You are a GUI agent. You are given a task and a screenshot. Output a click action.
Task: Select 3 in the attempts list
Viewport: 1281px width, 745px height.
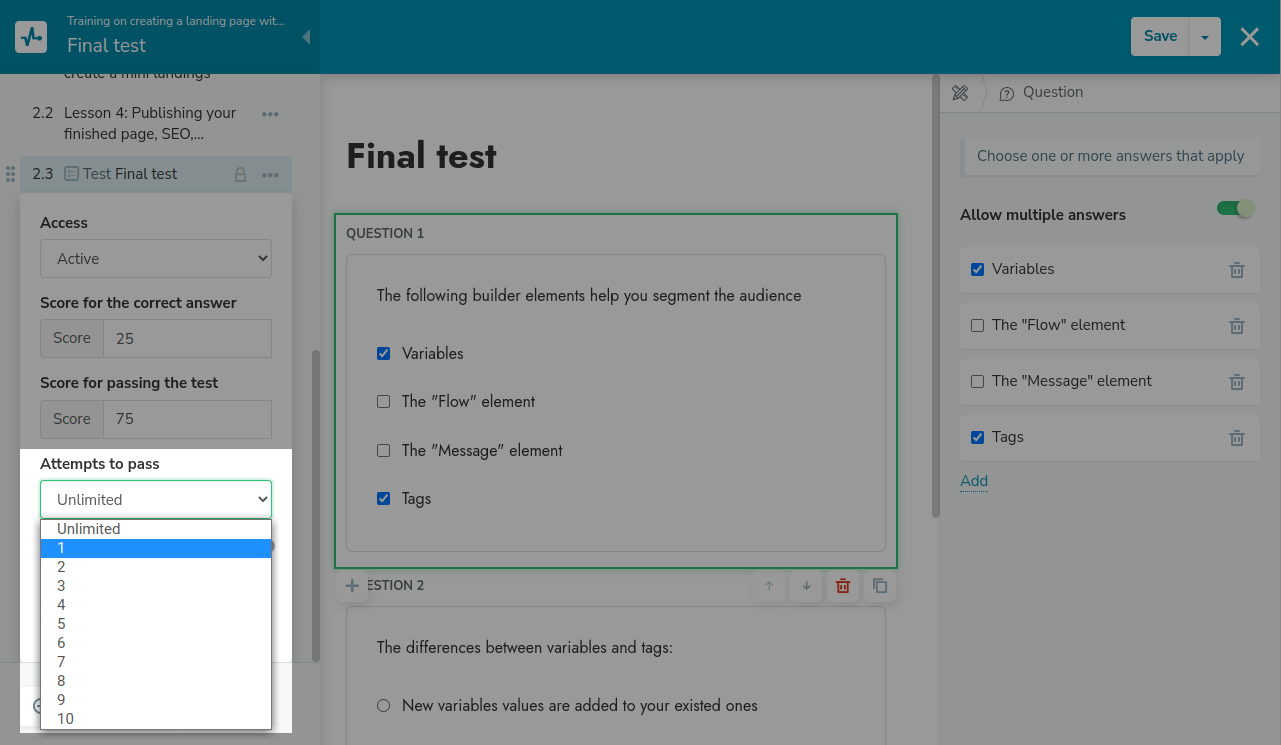point(61,586)
